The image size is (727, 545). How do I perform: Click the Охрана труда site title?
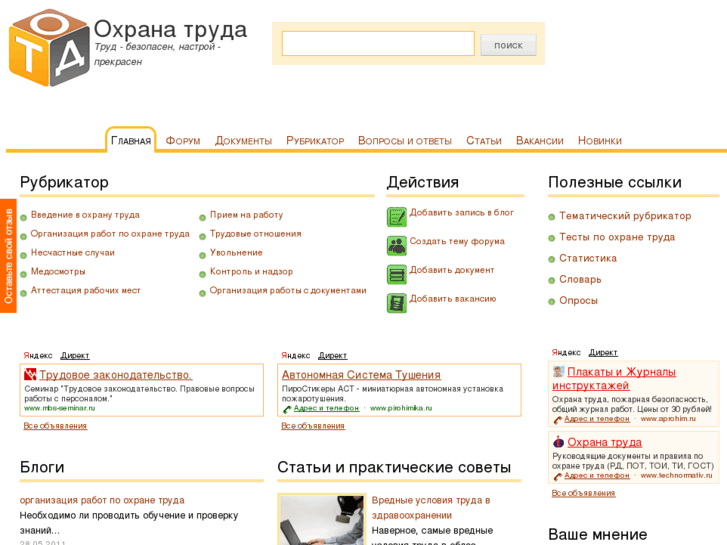[x=170, y=29]
